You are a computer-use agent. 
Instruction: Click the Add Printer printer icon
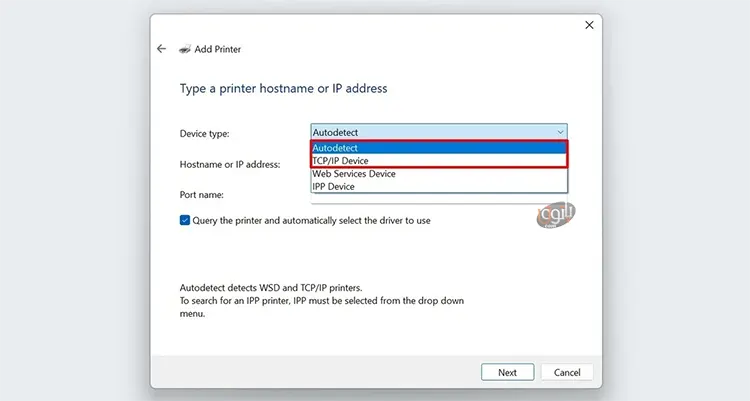click(185, 49)
